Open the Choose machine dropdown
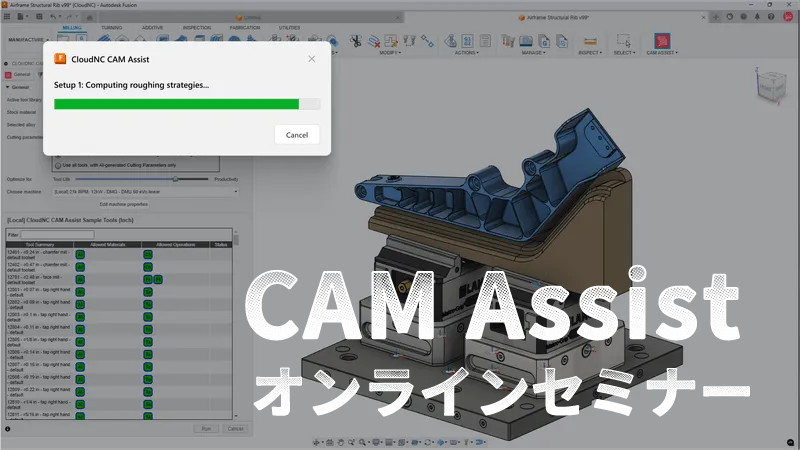The height and width of the screenshot is (450, 800). [x=146, y=192]
